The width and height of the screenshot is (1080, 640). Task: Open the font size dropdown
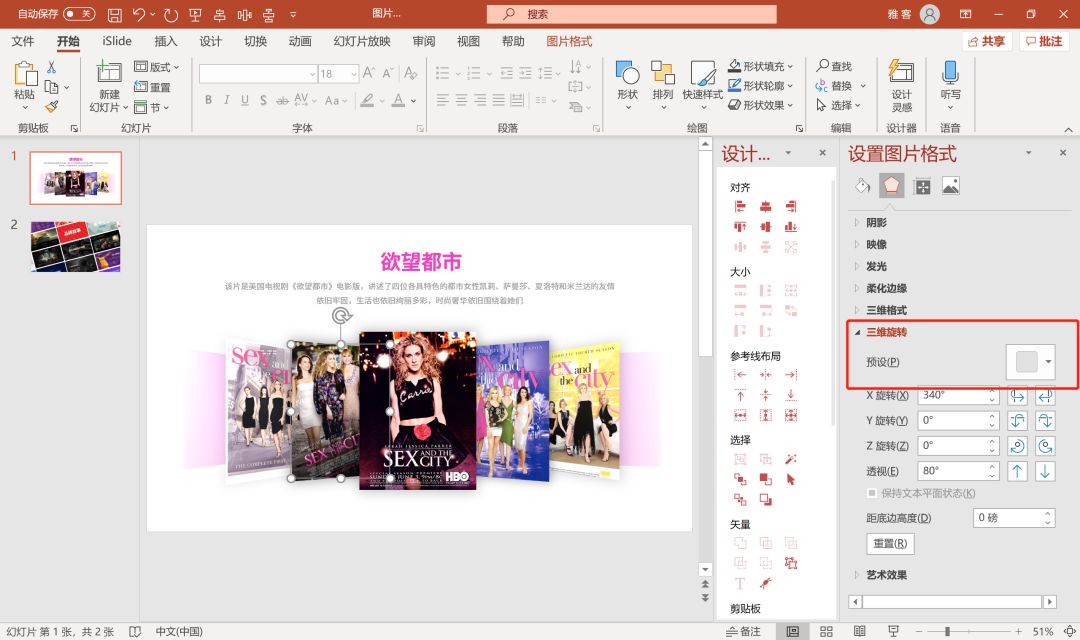354,73
